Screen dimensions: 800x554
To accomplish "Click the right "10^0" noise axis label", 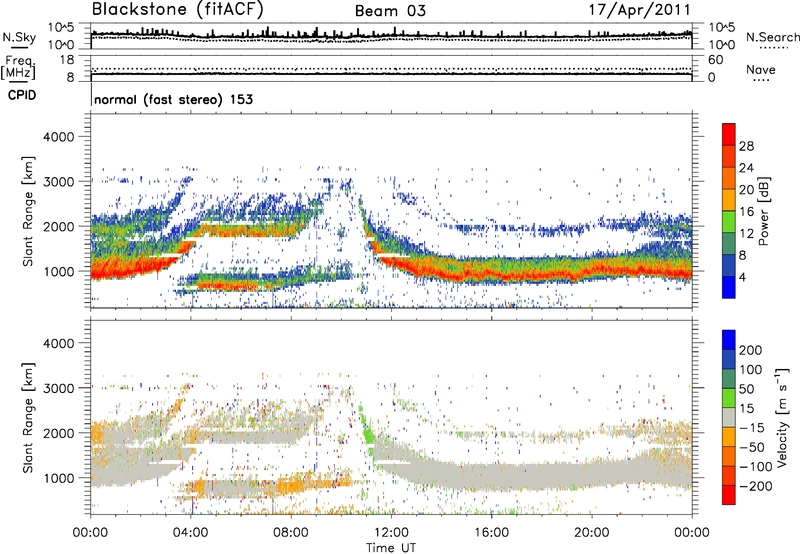I will pos(722,45).
